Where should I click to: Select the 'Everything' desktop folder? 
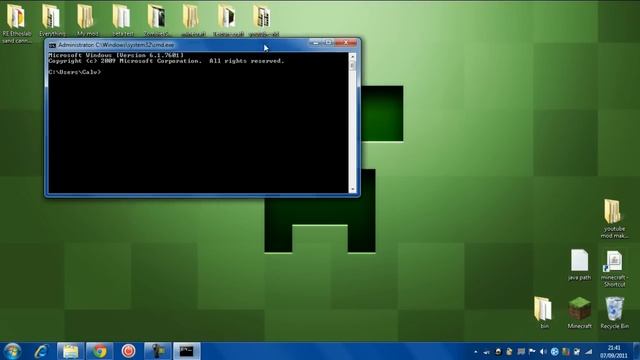point(51,20)
